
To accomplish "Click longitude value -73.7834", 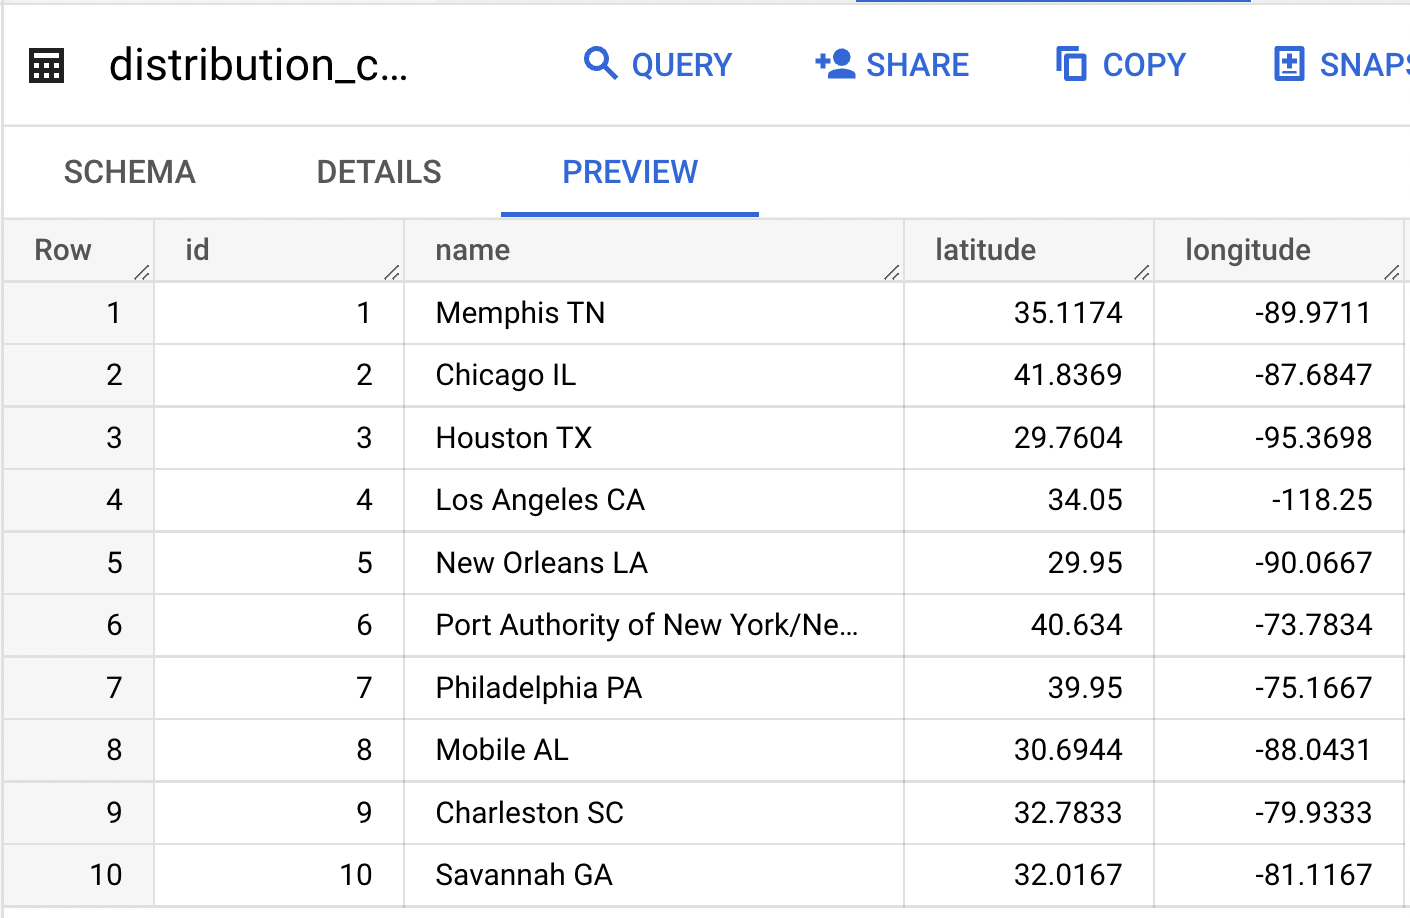I will [1313, 625].
